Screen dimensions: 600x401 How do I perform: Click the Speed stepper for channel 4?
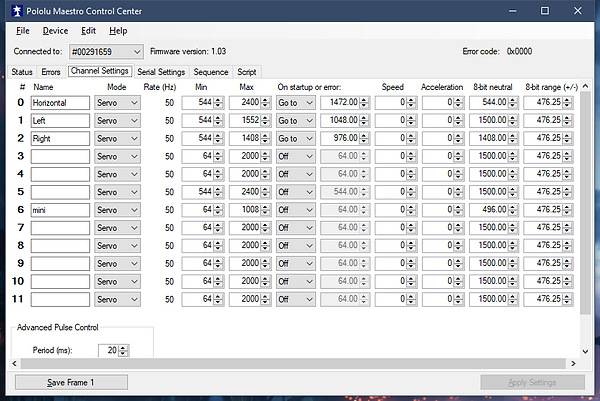click(x=411, y=174)
